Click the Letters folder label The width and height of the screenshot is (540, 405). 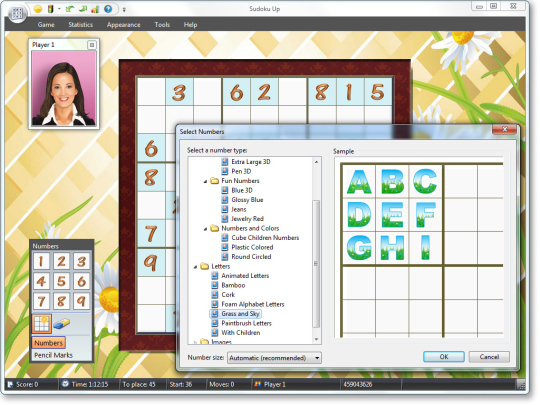220,267
